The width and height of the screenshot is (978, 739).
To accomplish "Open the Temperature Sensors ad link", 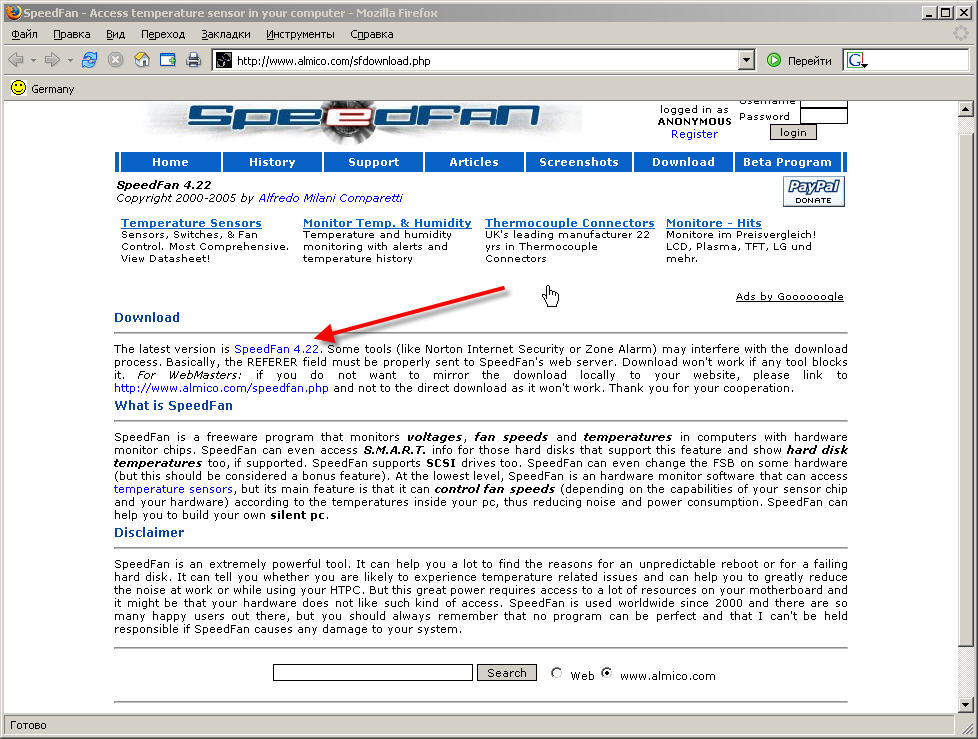I will (x=191, y=223).
